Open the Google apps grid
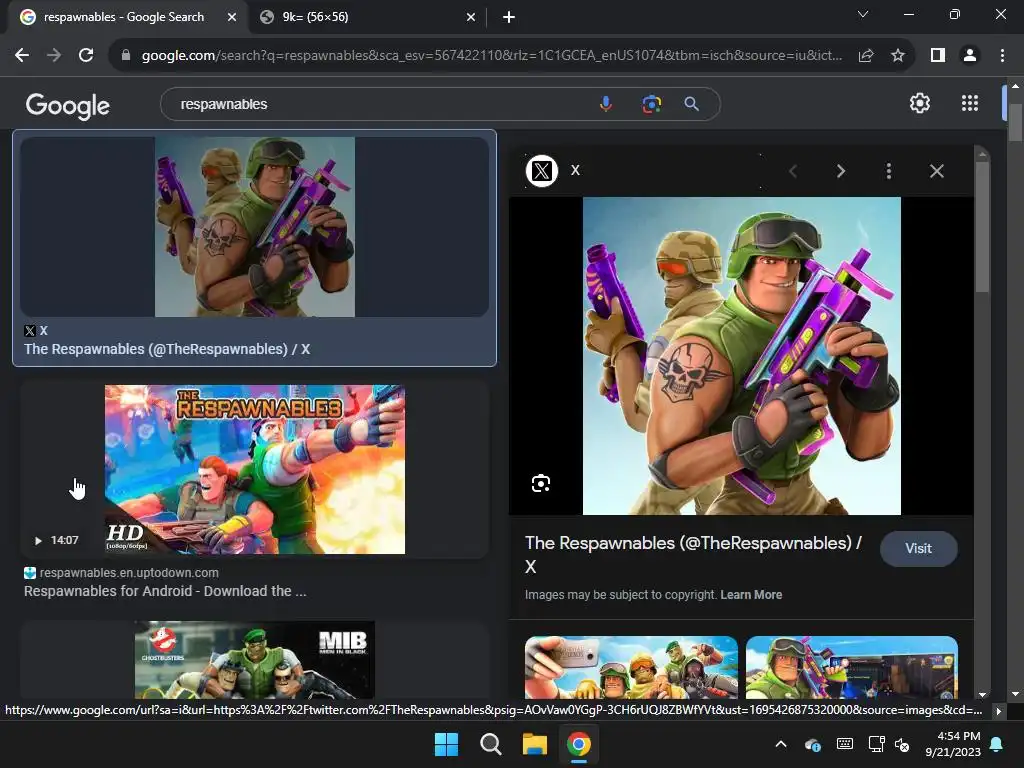The height and width of the screenshot is (768, 1024). click(x=970, y=103)
